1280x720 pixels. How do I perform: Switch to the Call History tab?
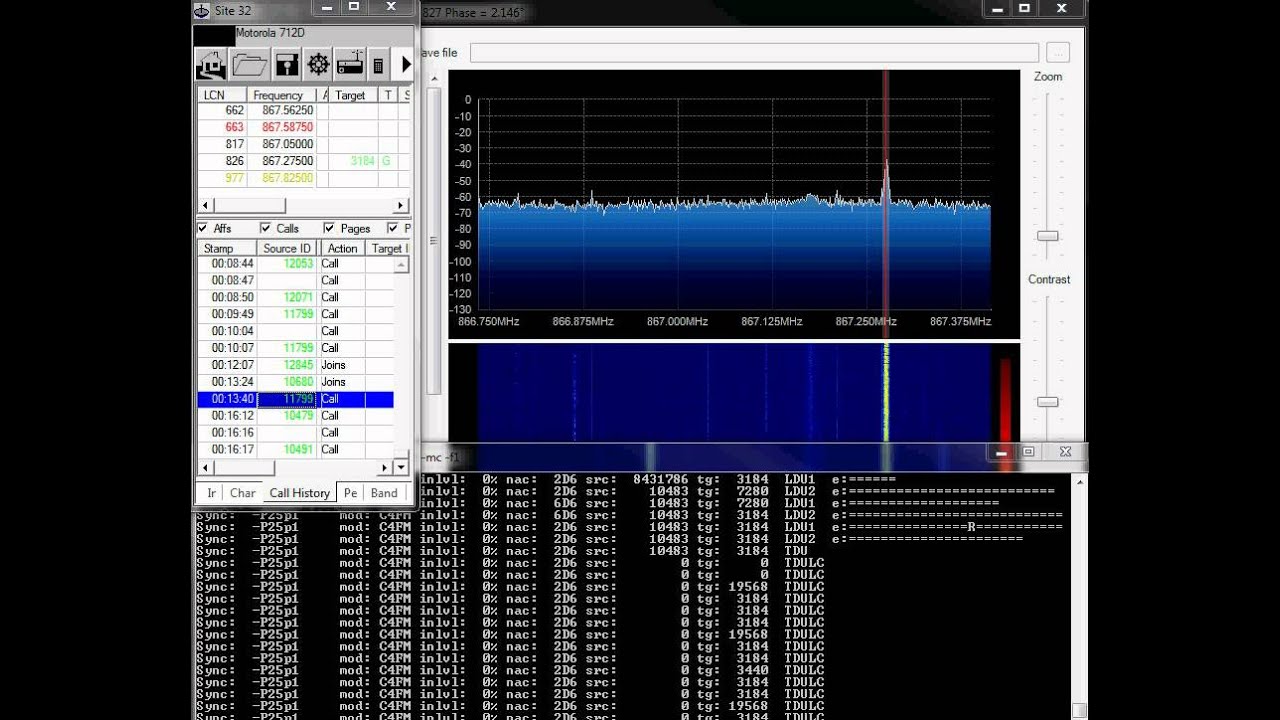point(299,492)
